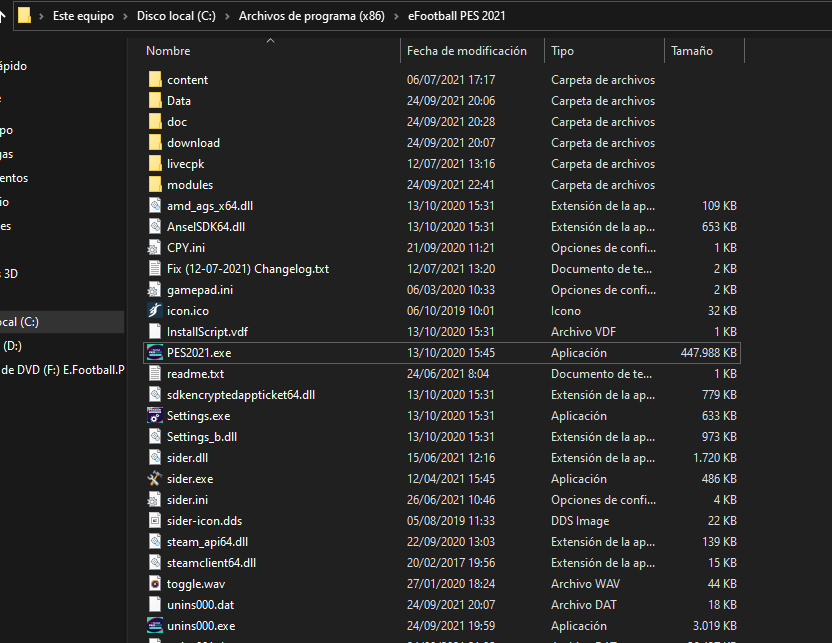Click steamclient64.dll date 20/02/2017 19:56

click(450, 563)
